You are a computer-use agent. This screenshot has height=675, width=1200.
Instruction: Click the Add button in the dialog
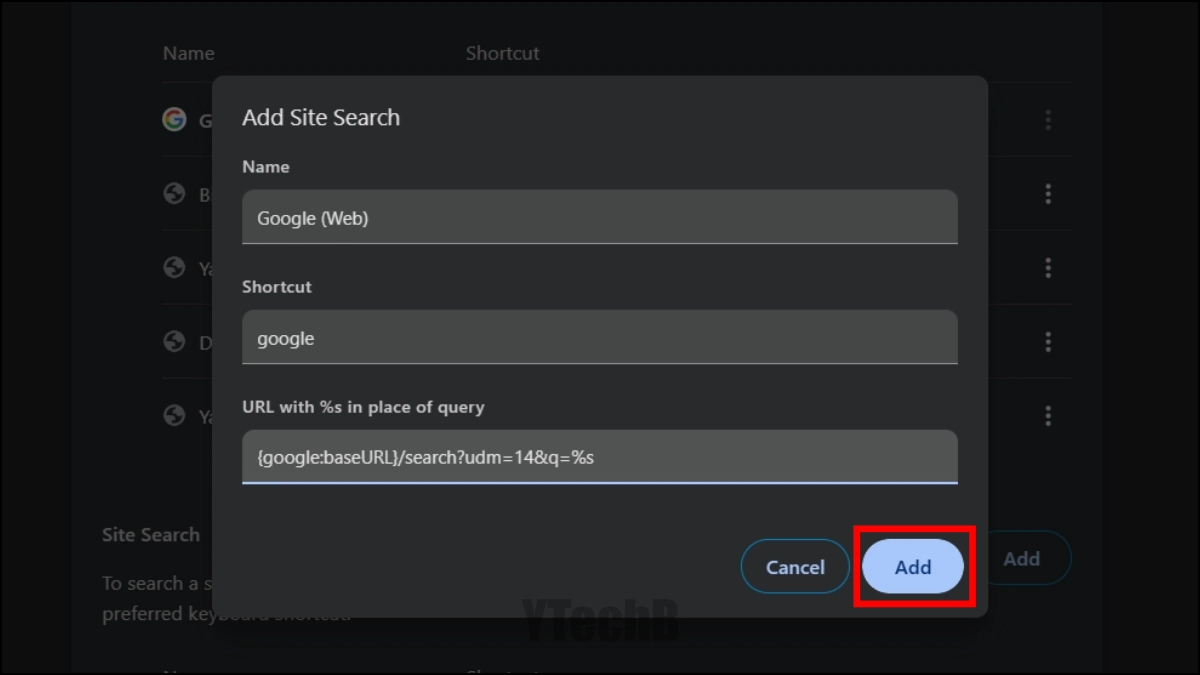(x=913, y=567)
